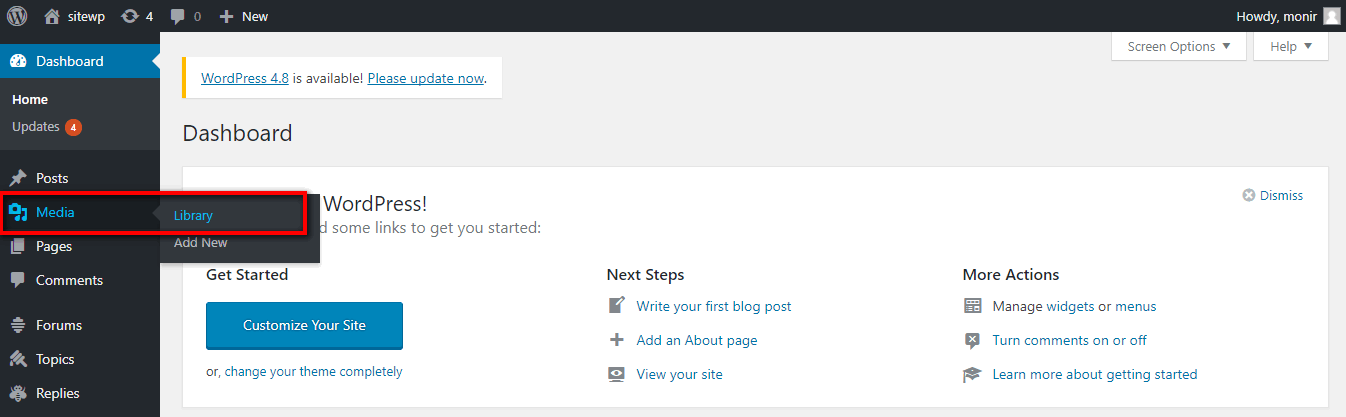This screenshot has height=417, width=1346.
Task: Follow the Please update now link
Action: click(426, 77)
